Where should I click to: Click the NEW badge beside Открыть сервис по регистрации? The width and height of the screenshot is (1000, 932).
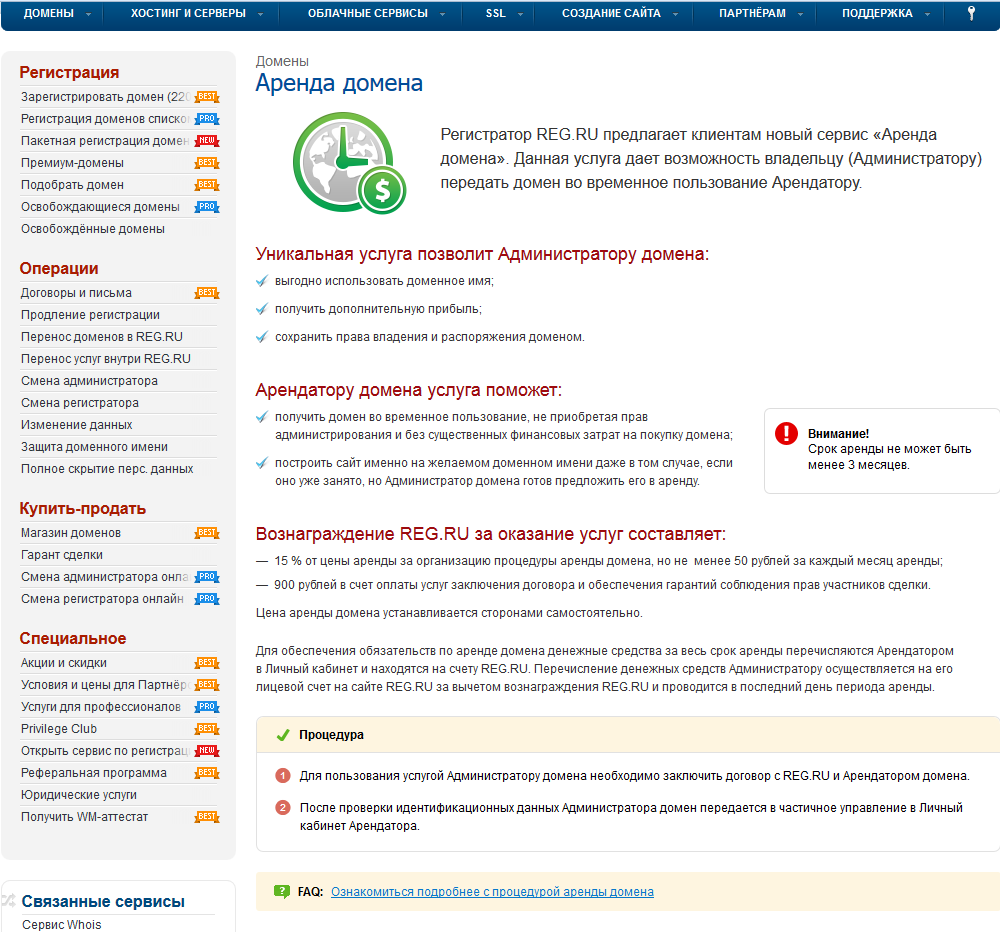[207, 751]
